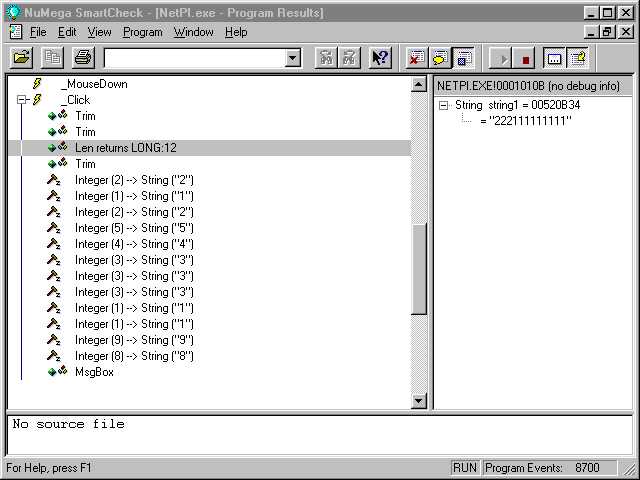The height and width of the screenshot is (480, 640).
Task: Open the Edit menu
Action: pyautogui.click(x=67, y=32)
